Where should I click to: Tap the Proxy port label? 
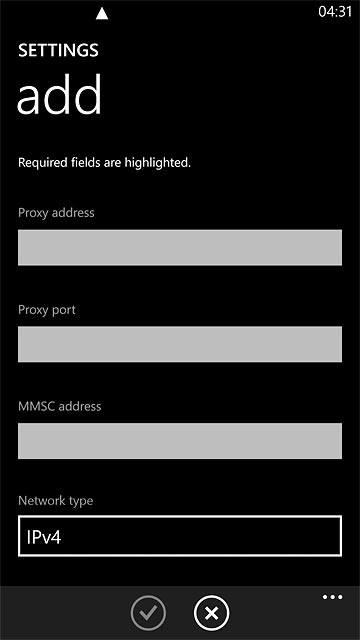[x=47, y=310]
